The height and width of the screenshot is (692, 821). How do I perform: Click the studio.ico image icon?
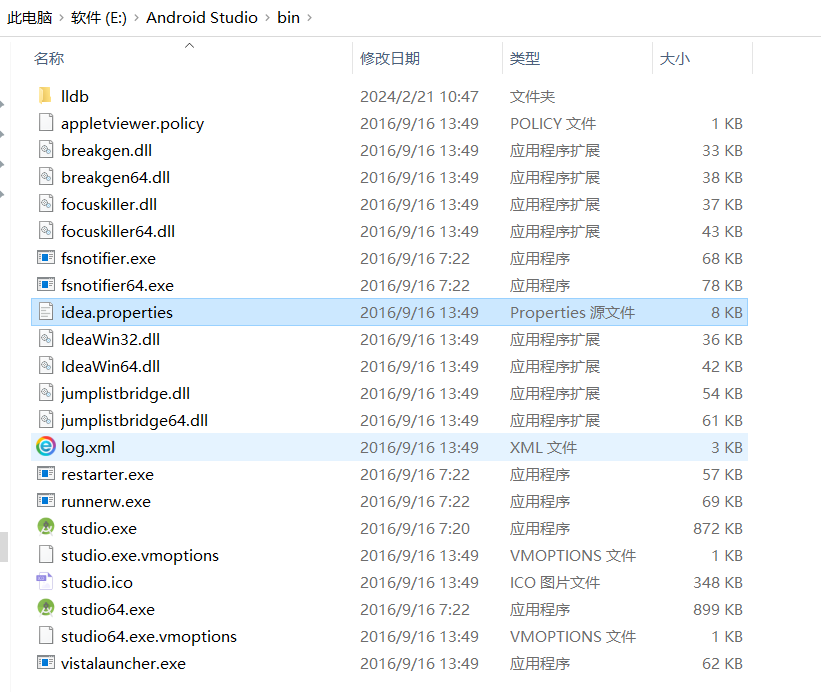coord(45,582)
